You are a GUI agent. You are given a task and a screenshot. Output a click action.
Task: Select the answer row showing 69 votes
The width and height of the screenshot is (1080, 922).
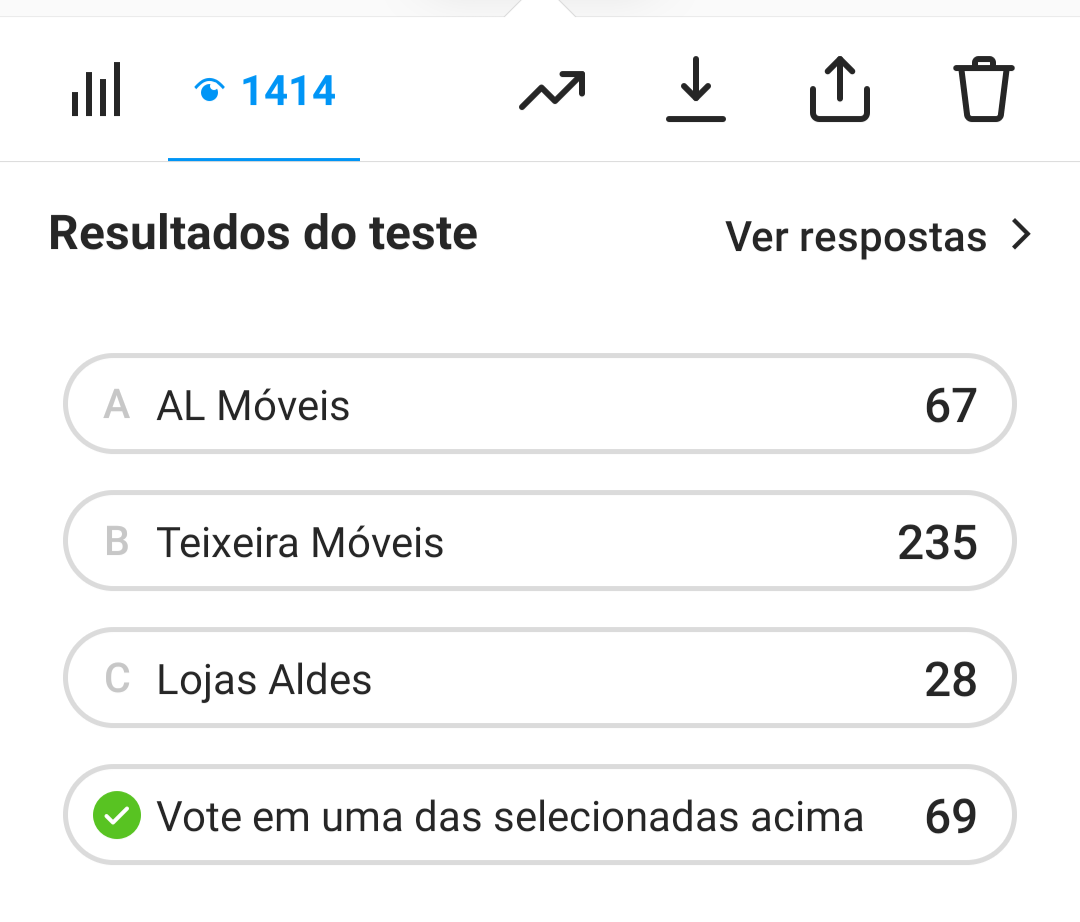pos(540,815)
